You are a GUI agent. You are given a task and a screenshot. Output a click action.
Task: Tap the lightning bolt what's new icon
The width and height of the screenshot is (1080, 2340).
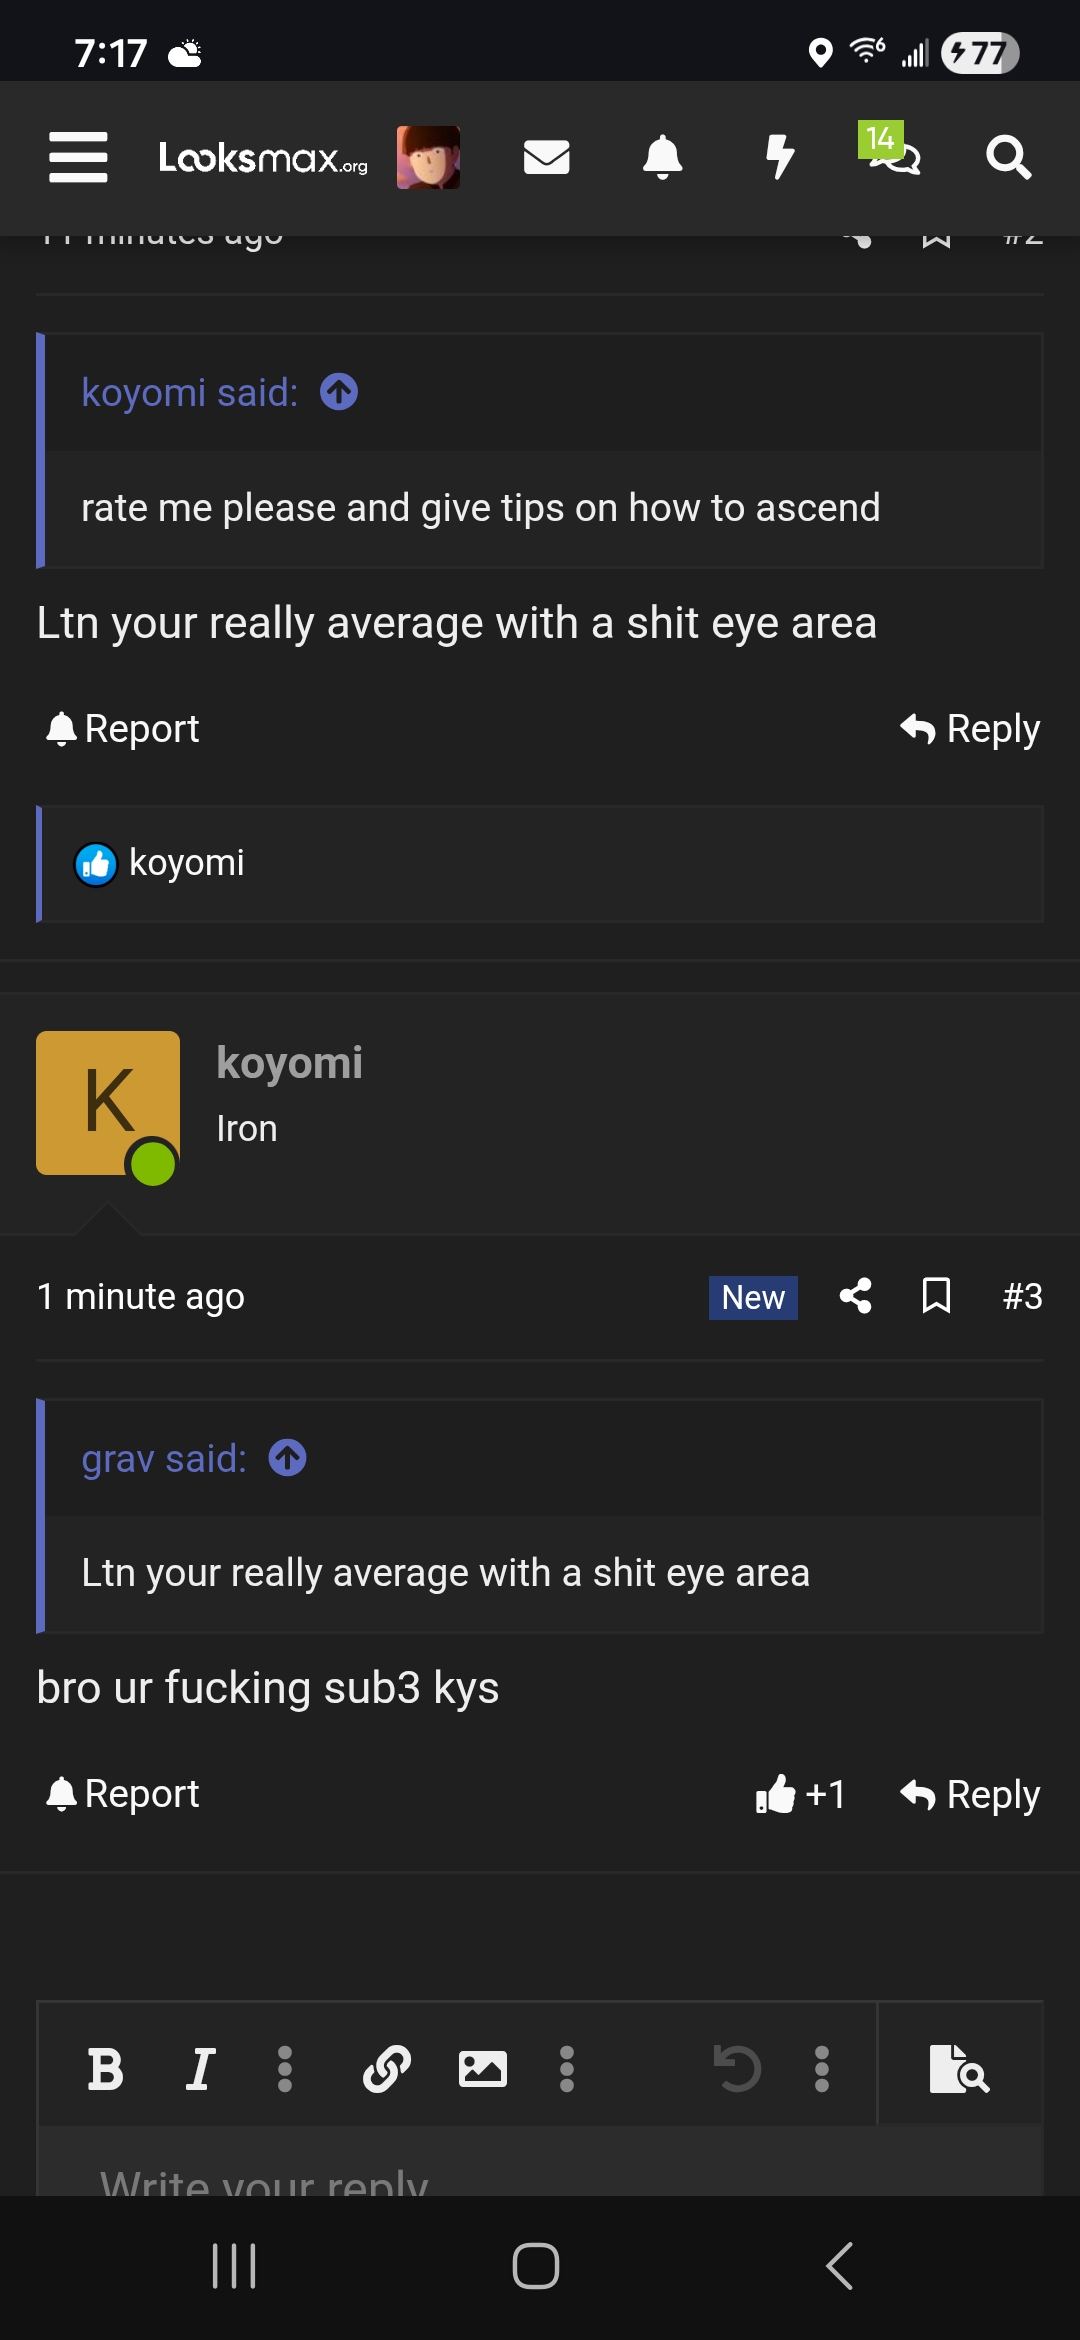(779, 157)
